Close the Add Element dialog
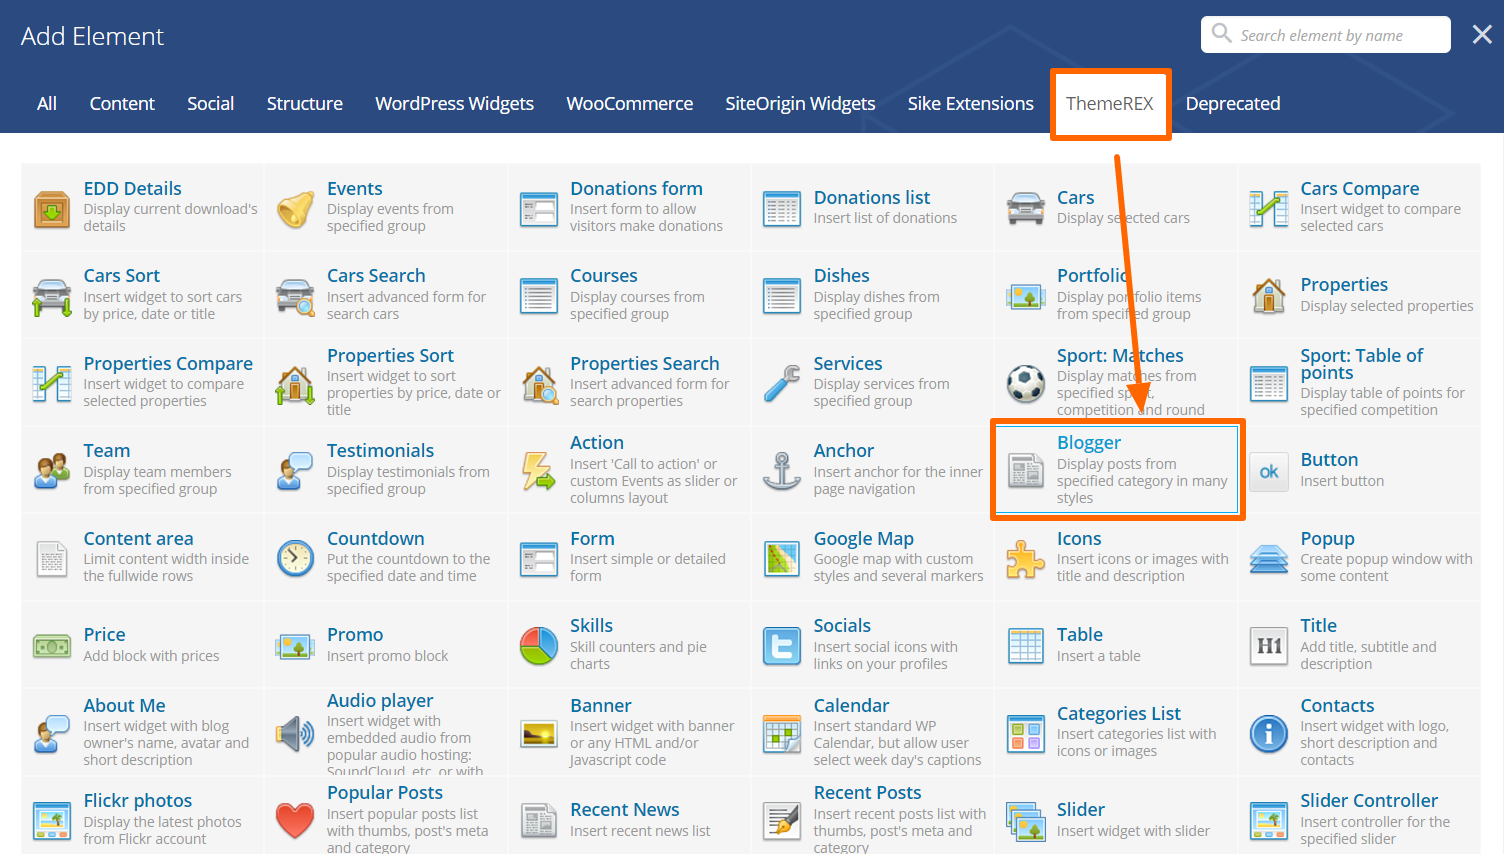This screenshot has width=1504, height=854. coord(1481,35)
